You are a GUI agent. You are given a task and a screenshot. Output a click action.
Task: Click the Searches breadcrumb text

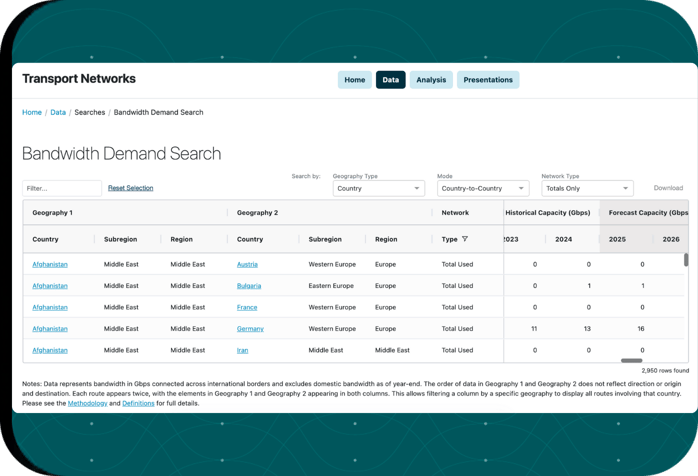(x=89, y=112)
